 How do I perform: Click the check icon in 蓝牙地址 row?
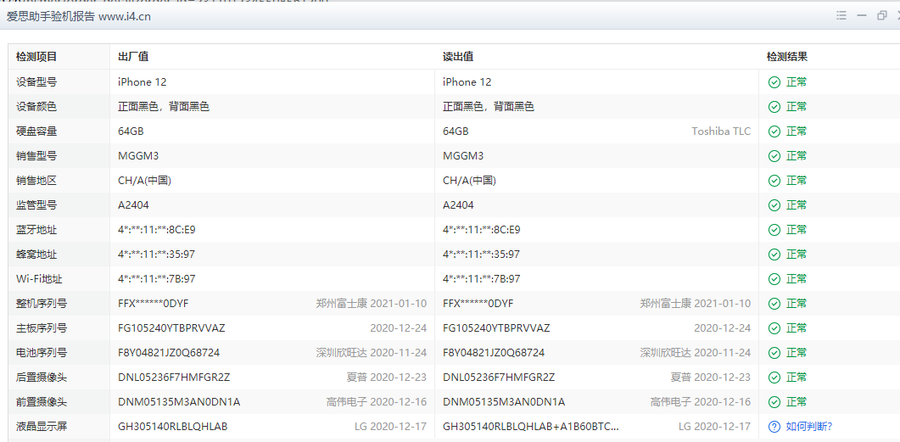(774, 230)
